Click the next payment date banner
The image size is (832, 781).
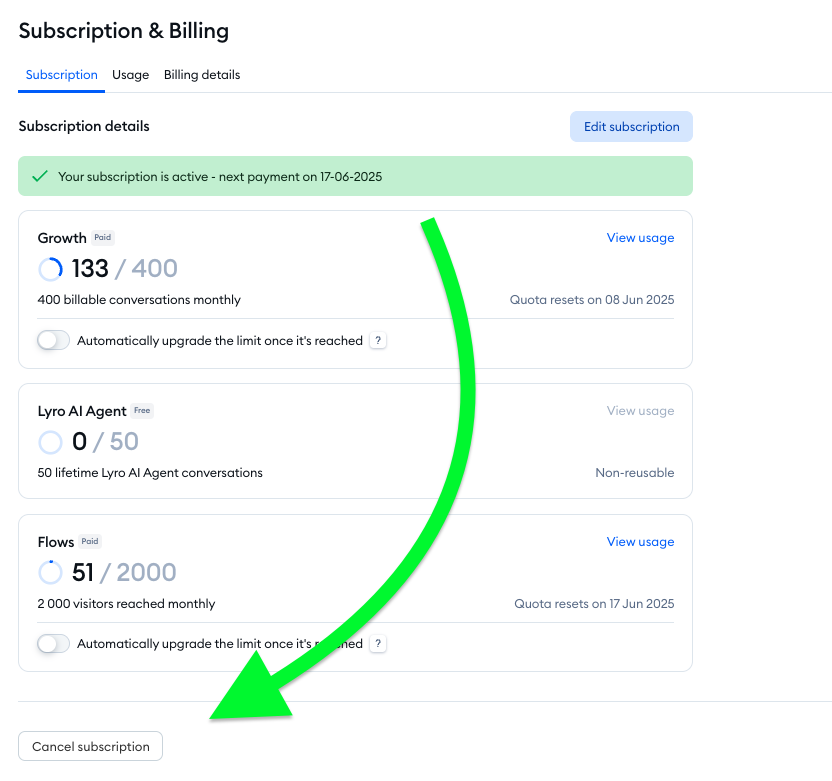coord(355,175)
